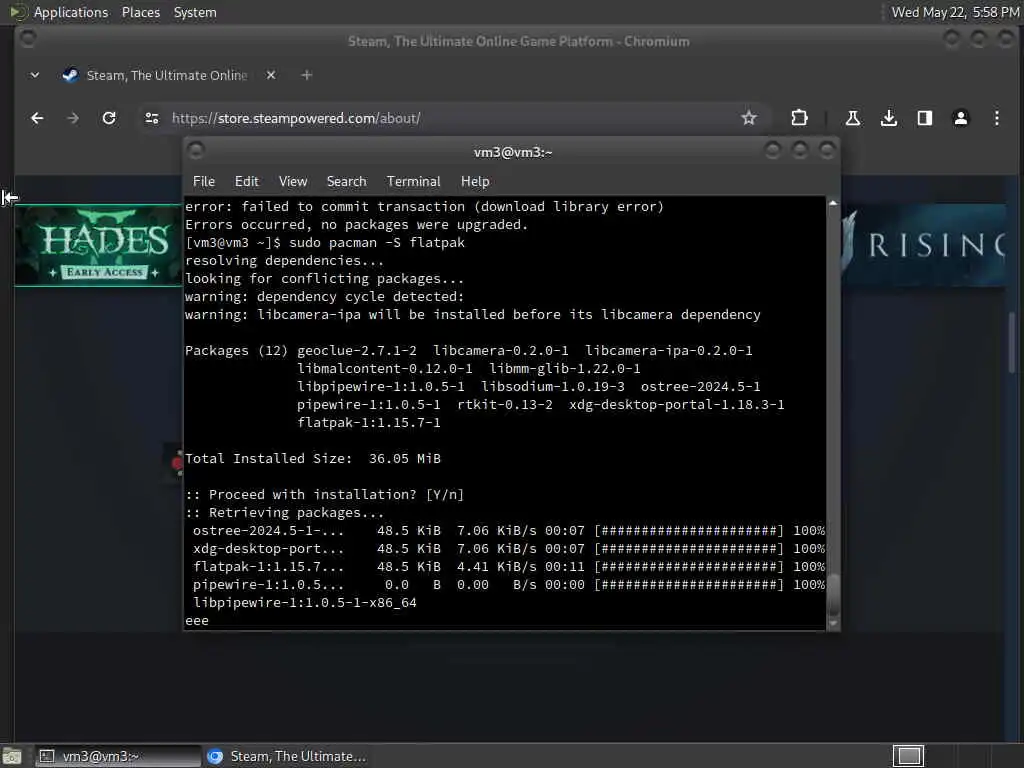Open the Terminal menu

click(413, 182)
